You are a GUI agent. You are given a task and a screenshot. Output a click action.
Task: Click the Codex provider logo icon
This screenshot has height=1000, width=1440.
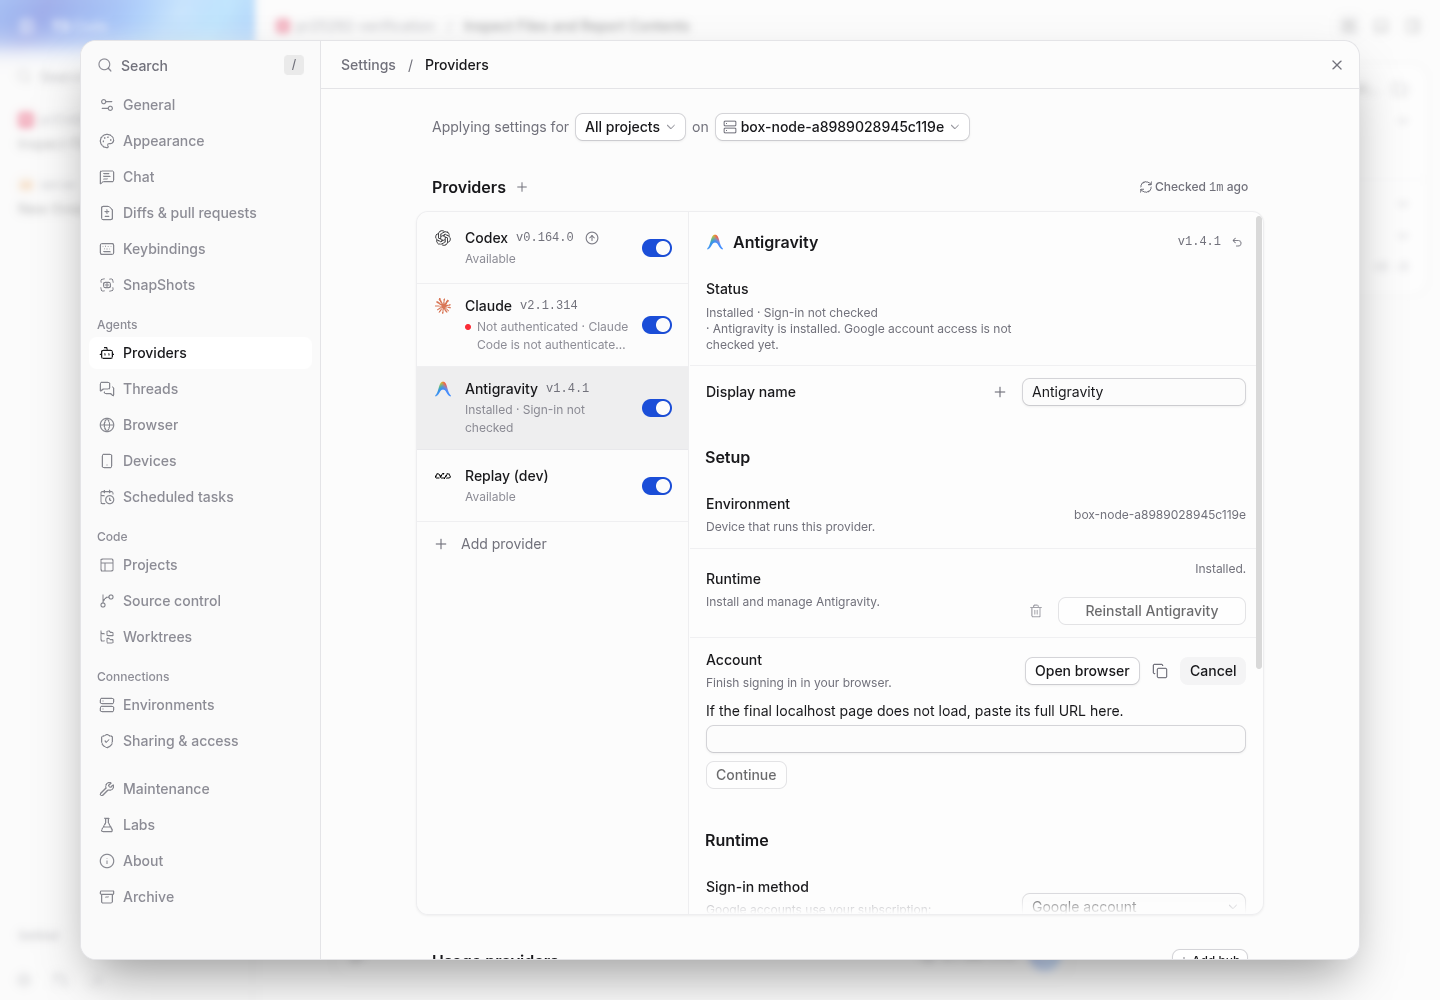point(443,238)
